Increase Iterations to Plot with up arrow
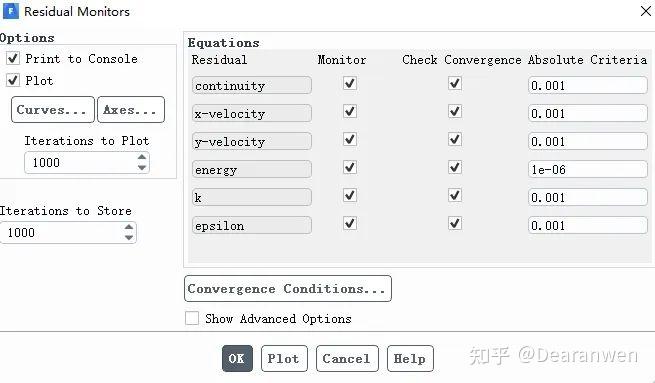Viewport: 655px width, 383px height. [142, 157]
